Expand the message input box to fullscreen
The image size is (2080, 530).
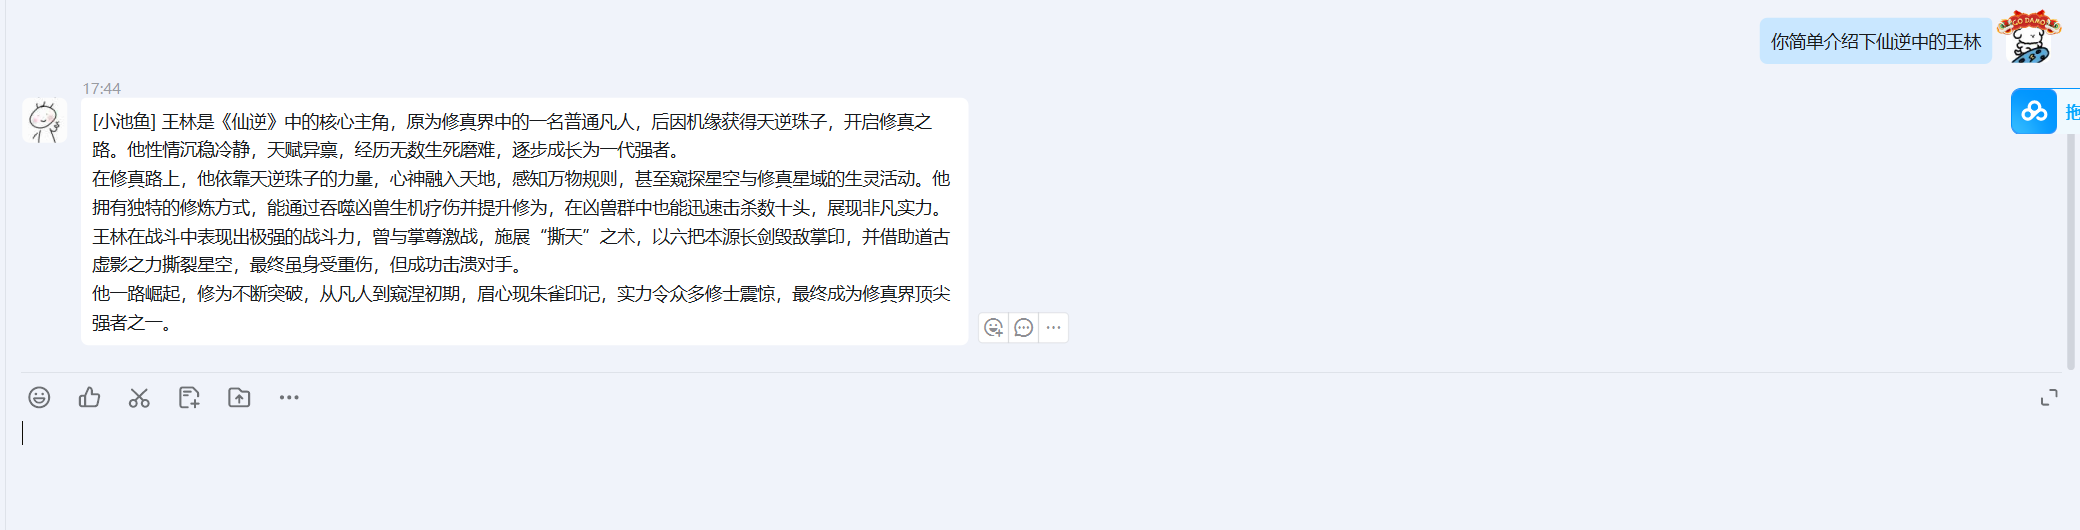pyautogui.click(x=2049, y=398)
